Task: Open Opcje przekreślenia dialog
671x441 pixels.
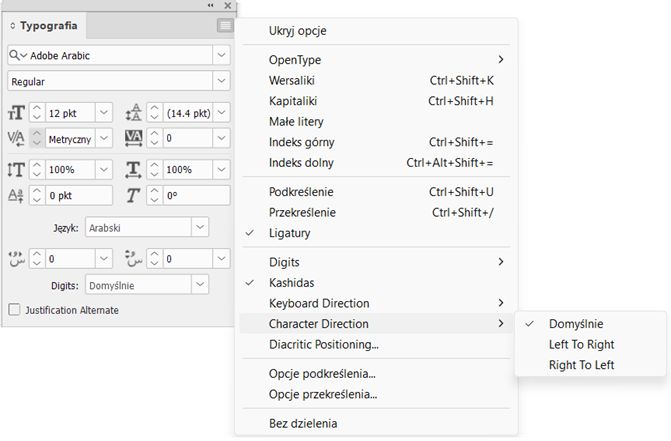Action: pos(377,394)
